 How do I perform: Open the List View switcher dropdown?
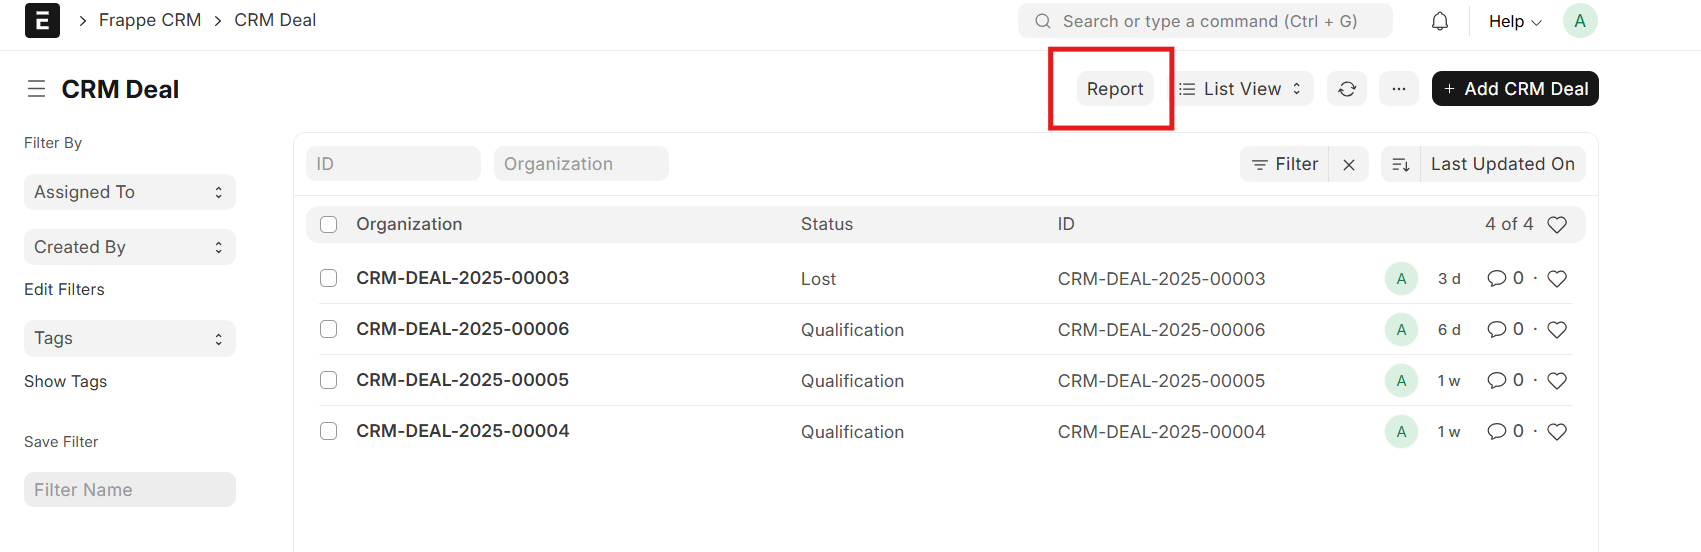pos(1240,89)
